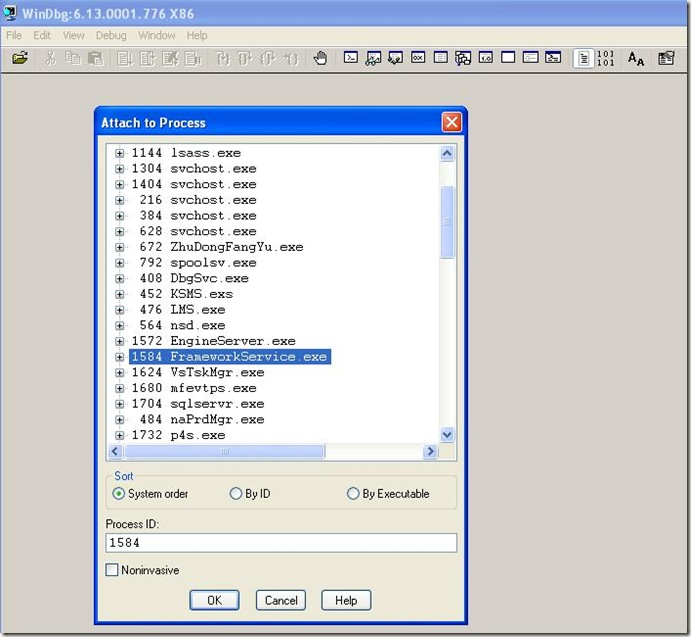Viewport: 691px width, 637px height.
Task: Select the By Executable sort option
Action: tap(353, 494)
